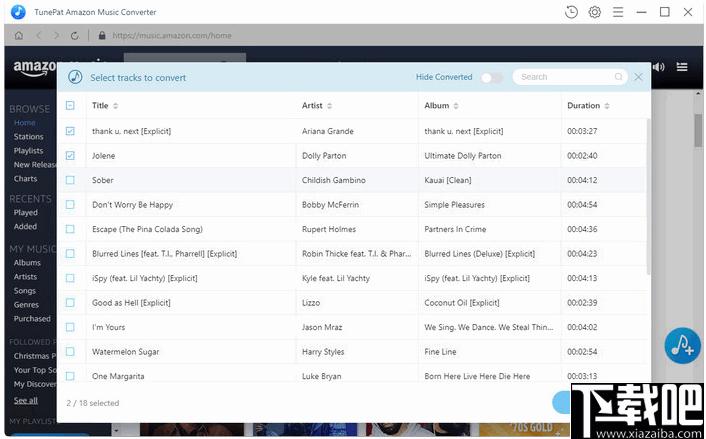Check the Sober track checkbox

tap(70, 180)
